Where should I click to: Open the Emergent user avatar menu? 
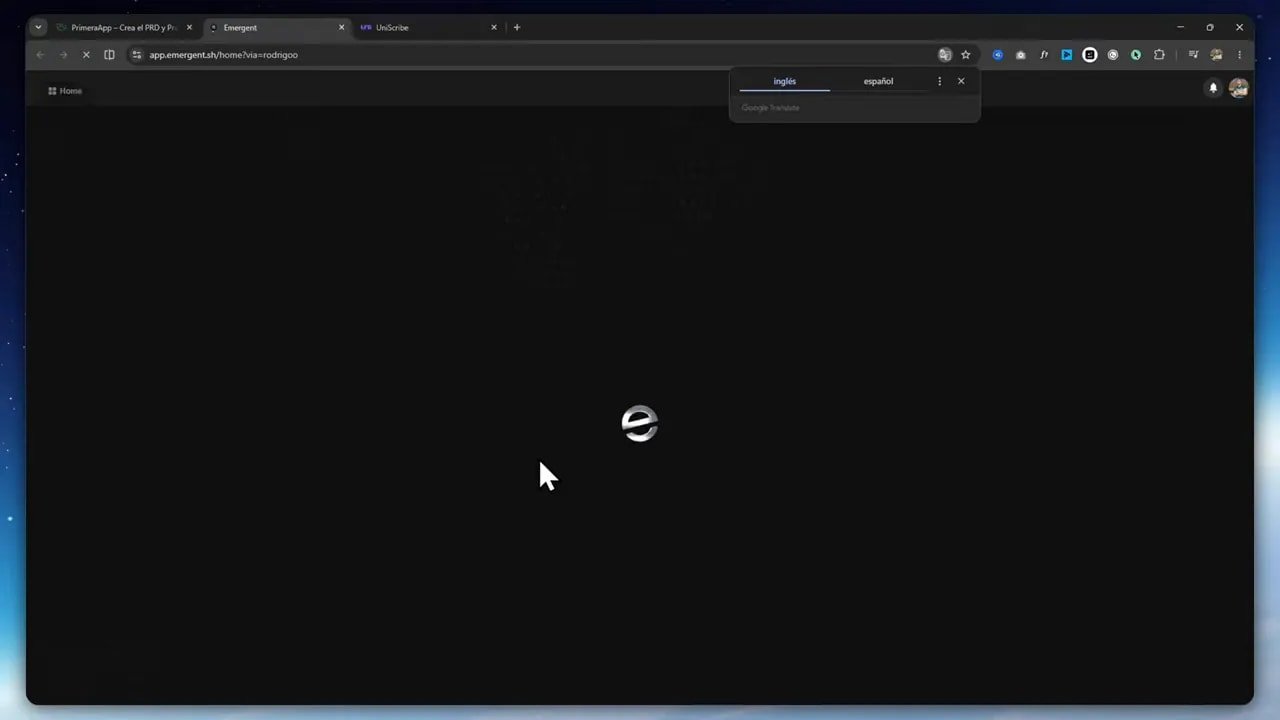click(x=1239, y=88)
